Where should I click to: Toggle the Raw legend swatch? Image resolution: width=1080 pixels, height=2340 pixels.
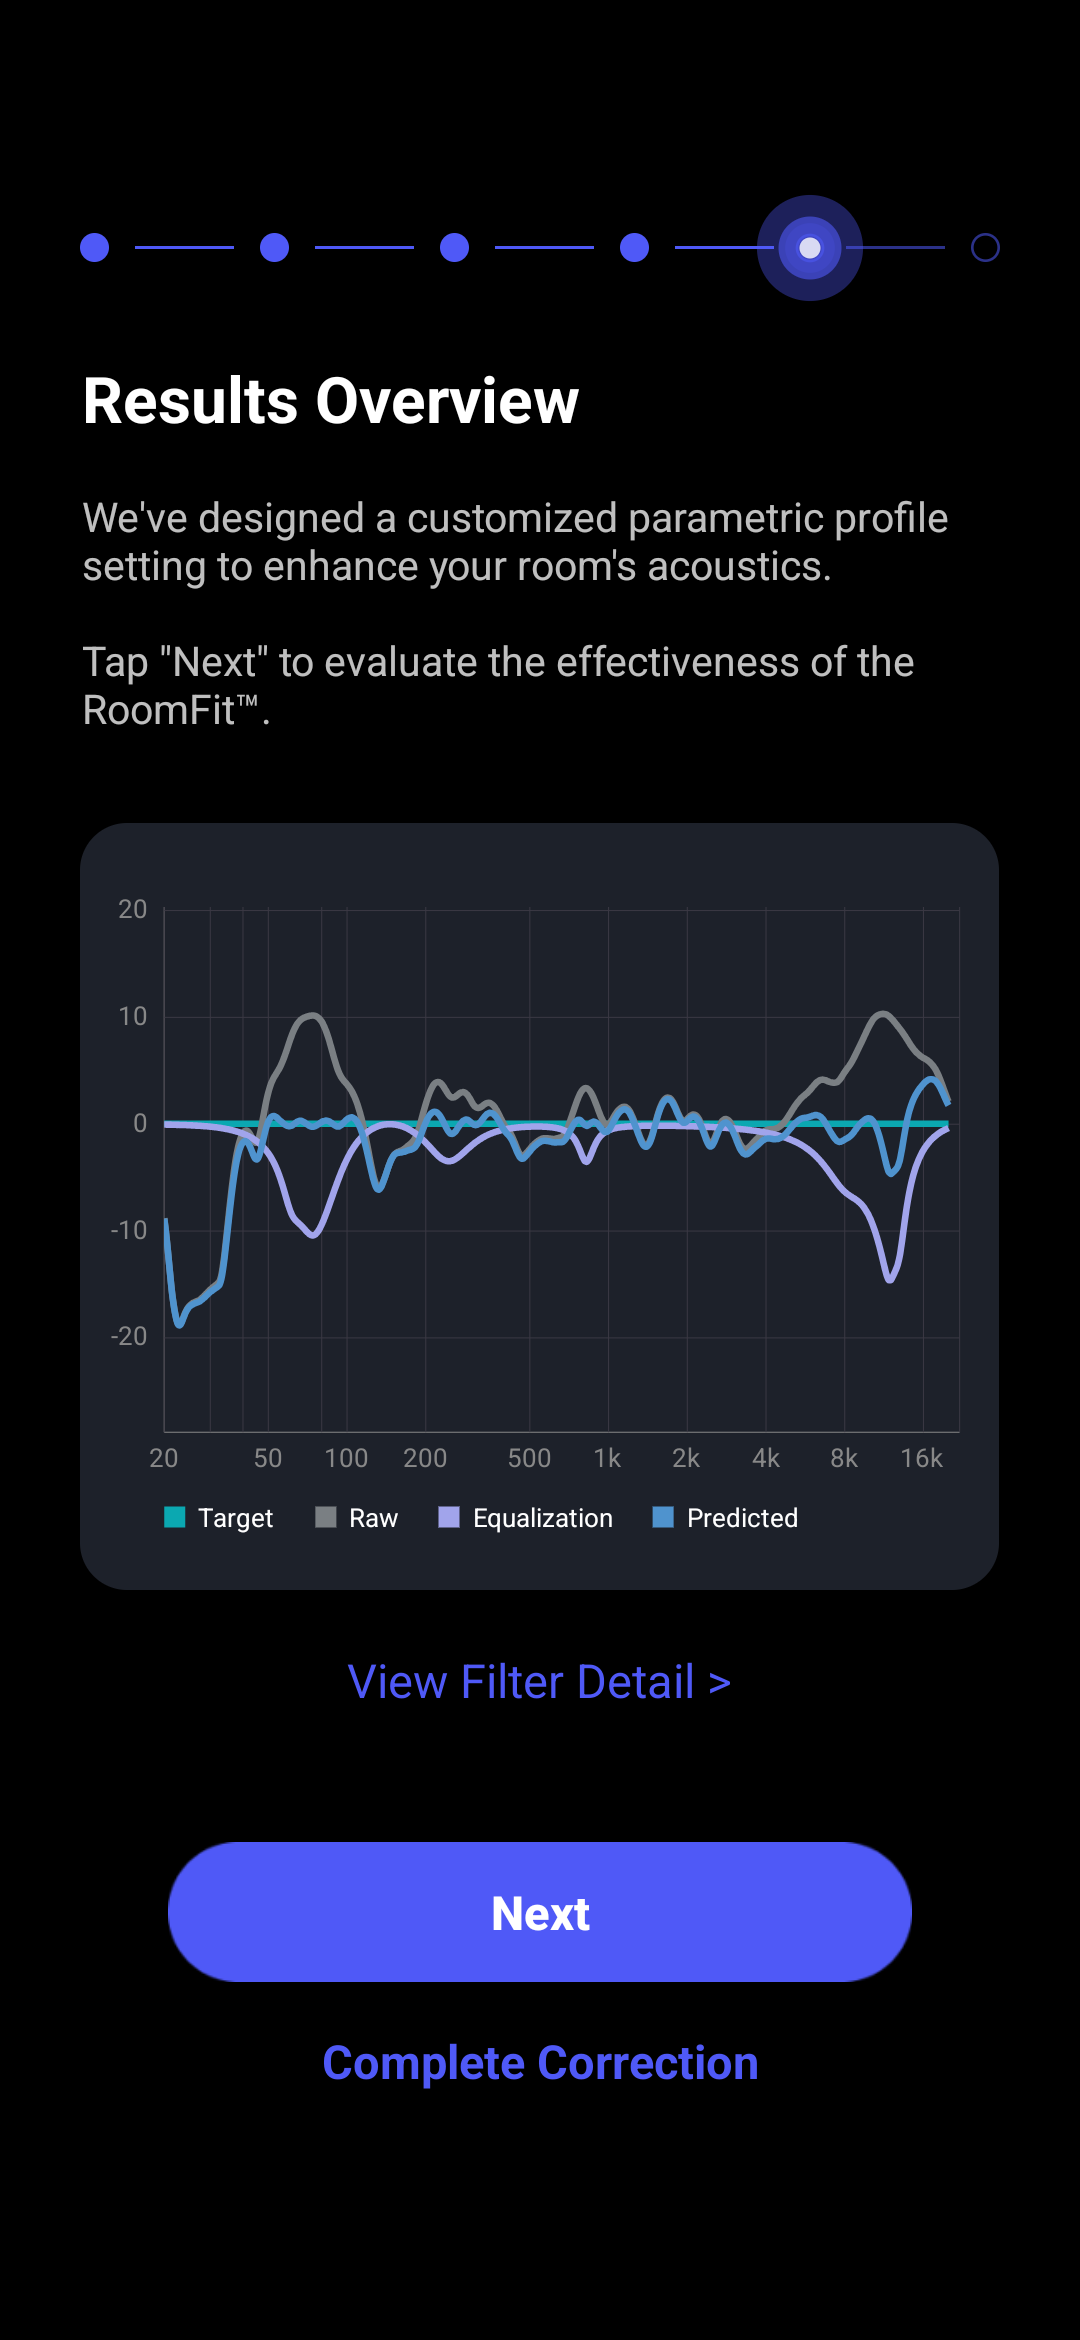pos(326,1517)
